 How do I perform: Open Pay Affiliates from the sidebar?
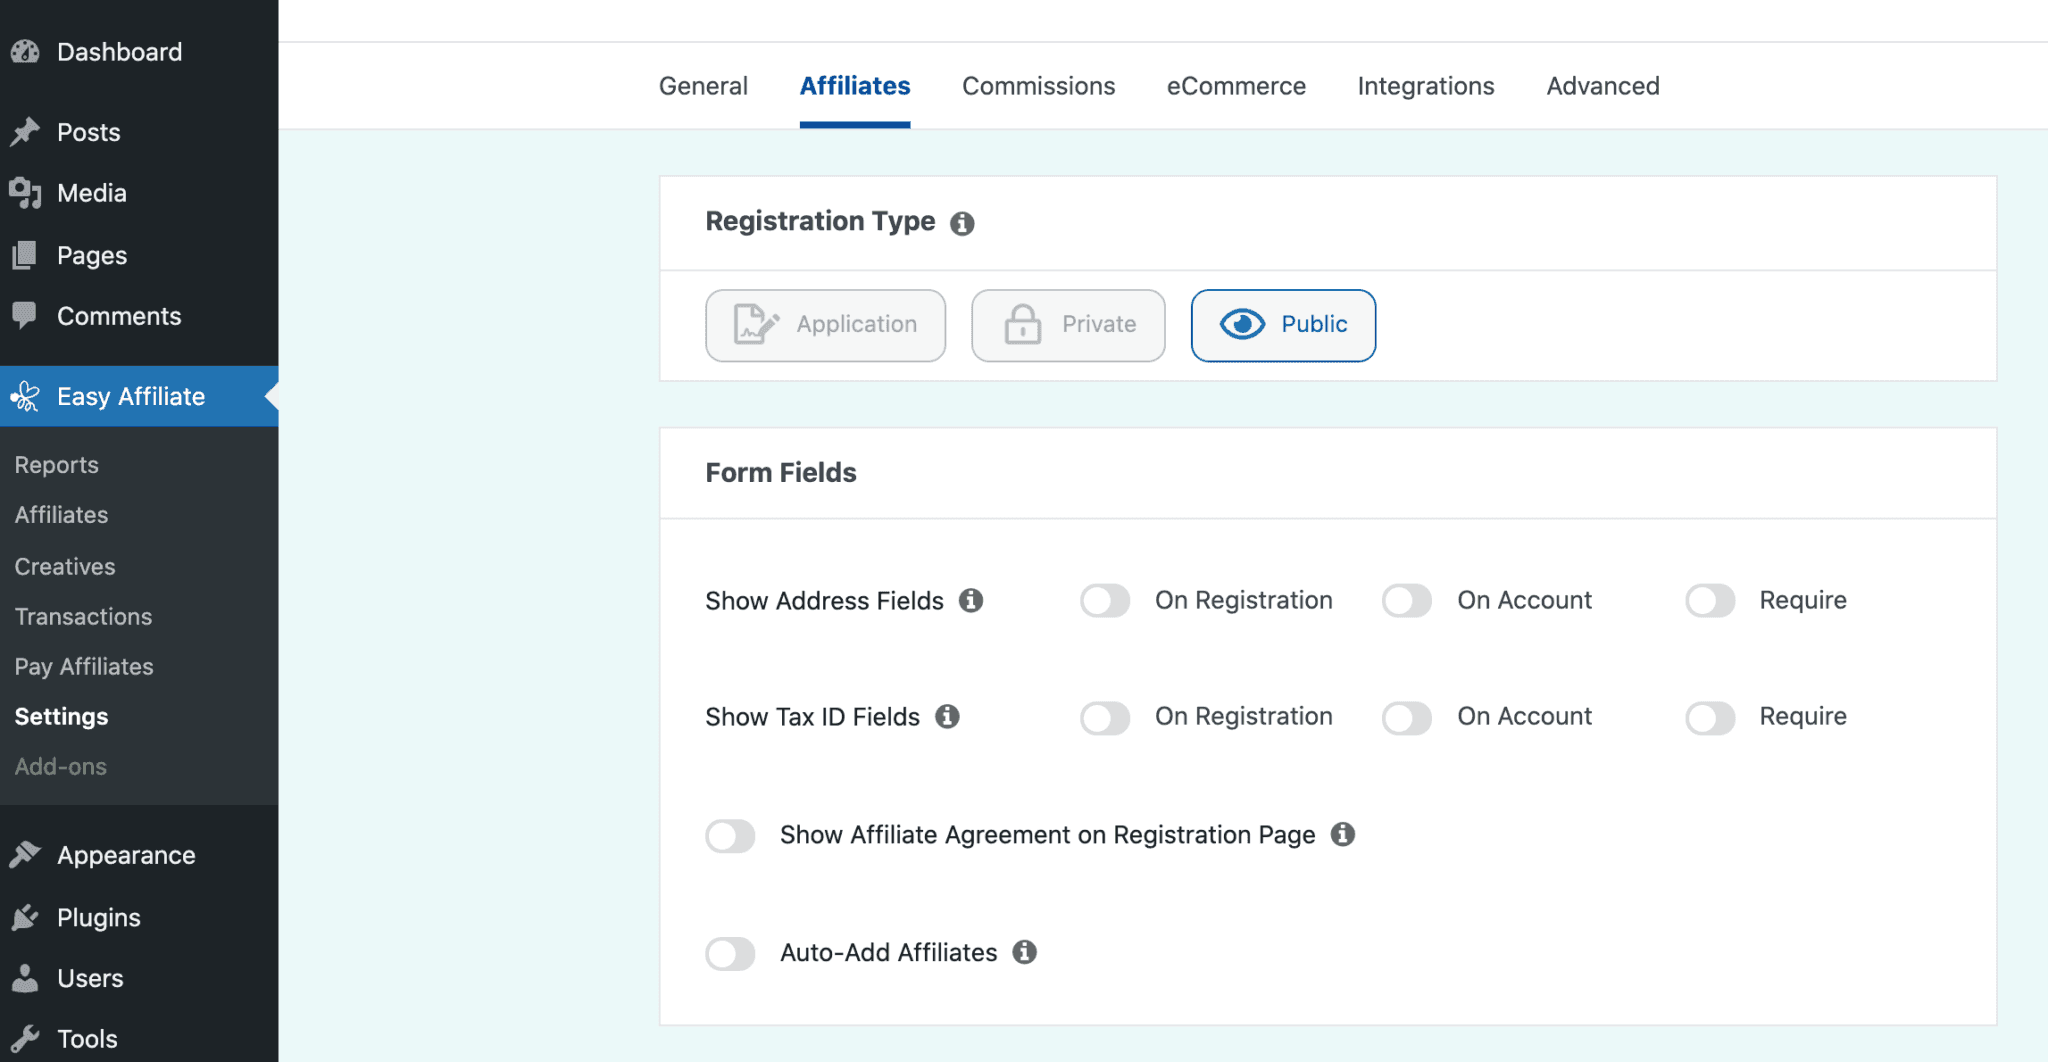click(84, 666)
